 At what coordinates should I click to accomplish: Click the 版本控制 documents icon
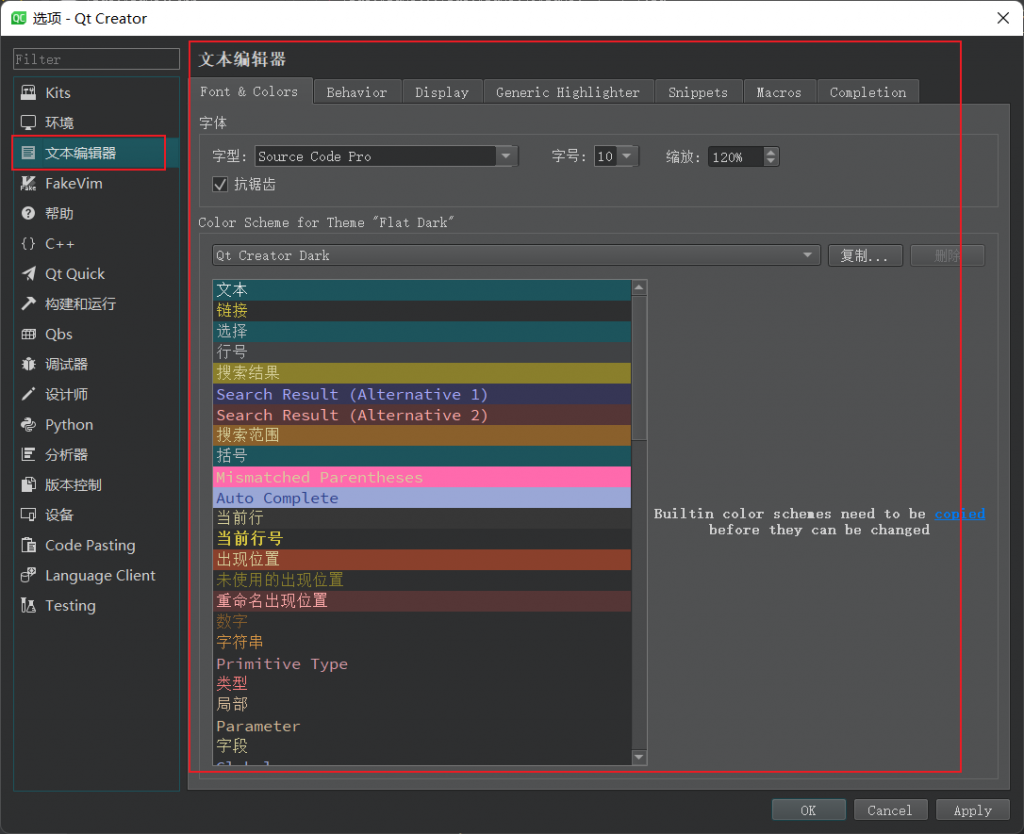coord(28,485)
